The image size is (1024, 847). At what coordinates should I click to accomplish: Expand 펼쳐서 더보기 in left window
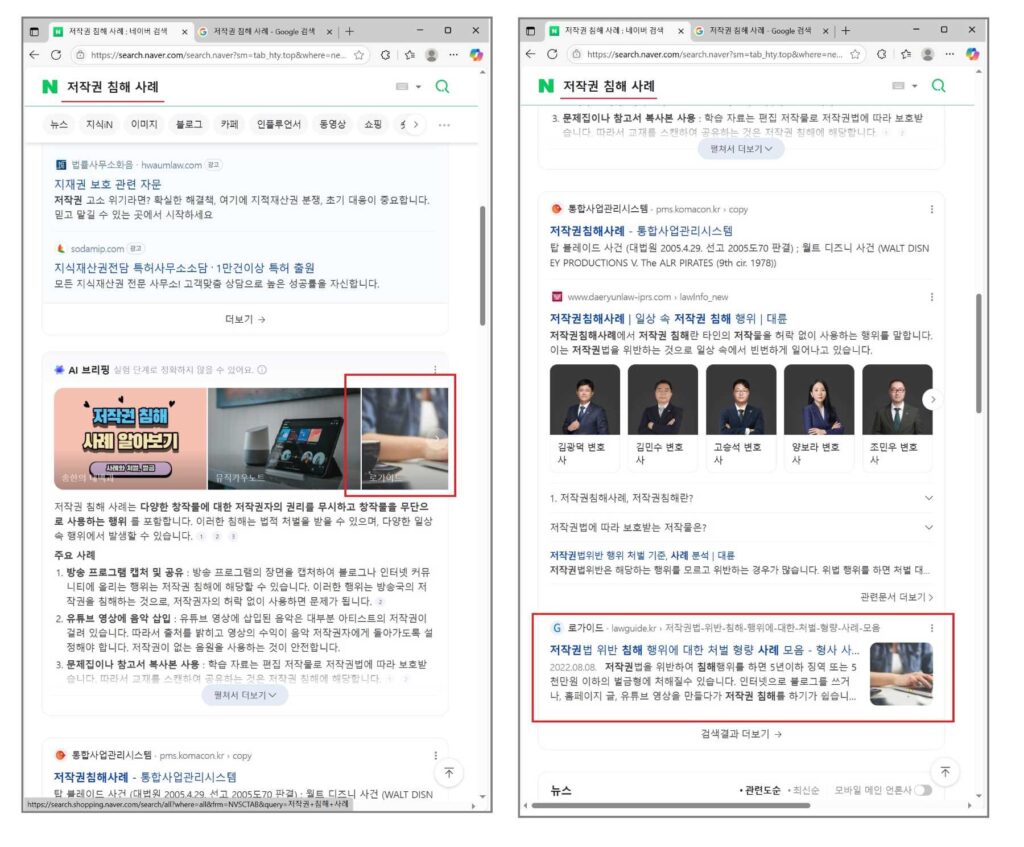[245, 695]
